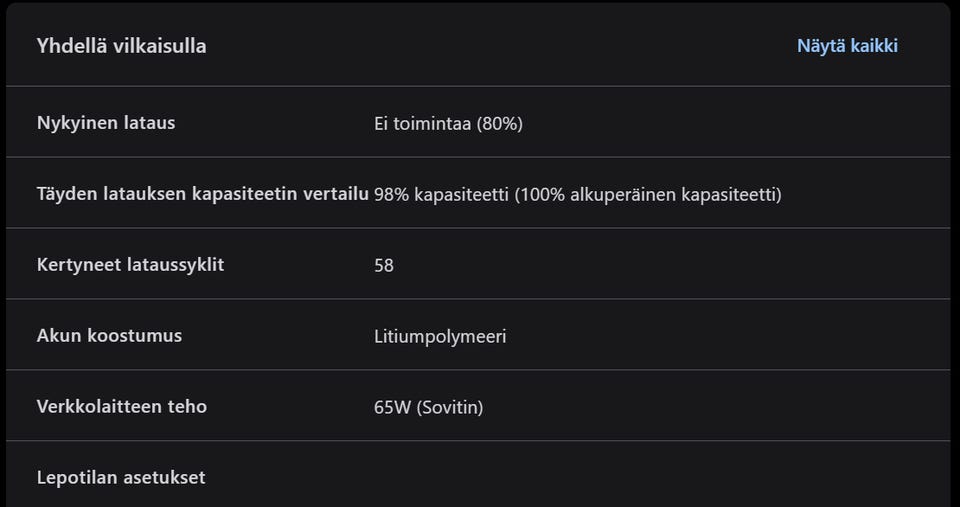This screenshot has height=507, width=960.
Task: Select the charge cycle count 58
Action: (x=384, y=265)
